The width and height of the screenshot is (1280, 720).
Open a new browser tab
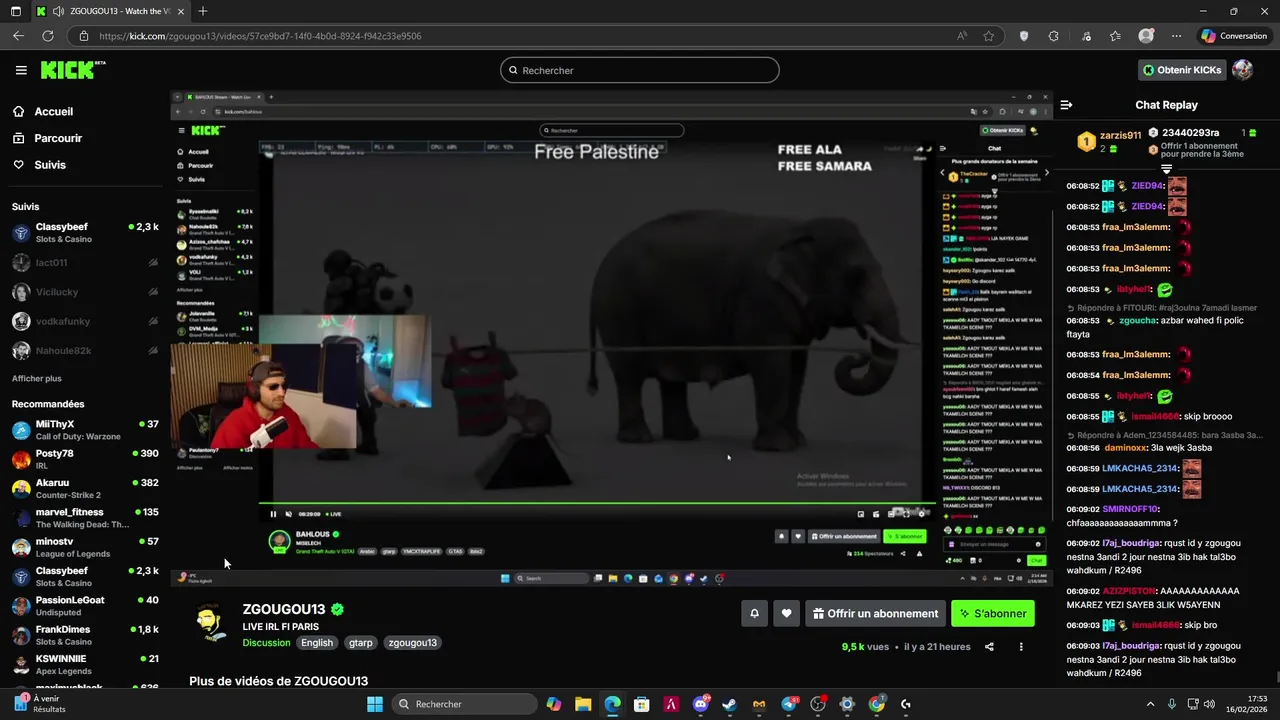[x=203, y=11]
